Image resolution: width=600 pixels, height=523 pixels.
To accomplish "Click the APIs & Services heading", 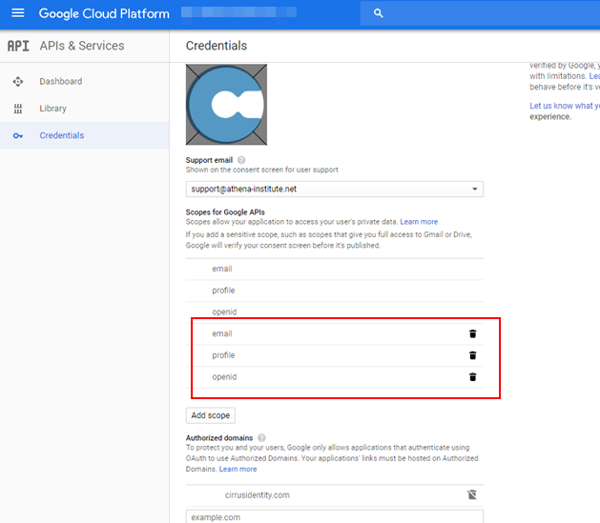I will (x=82, y=46).
